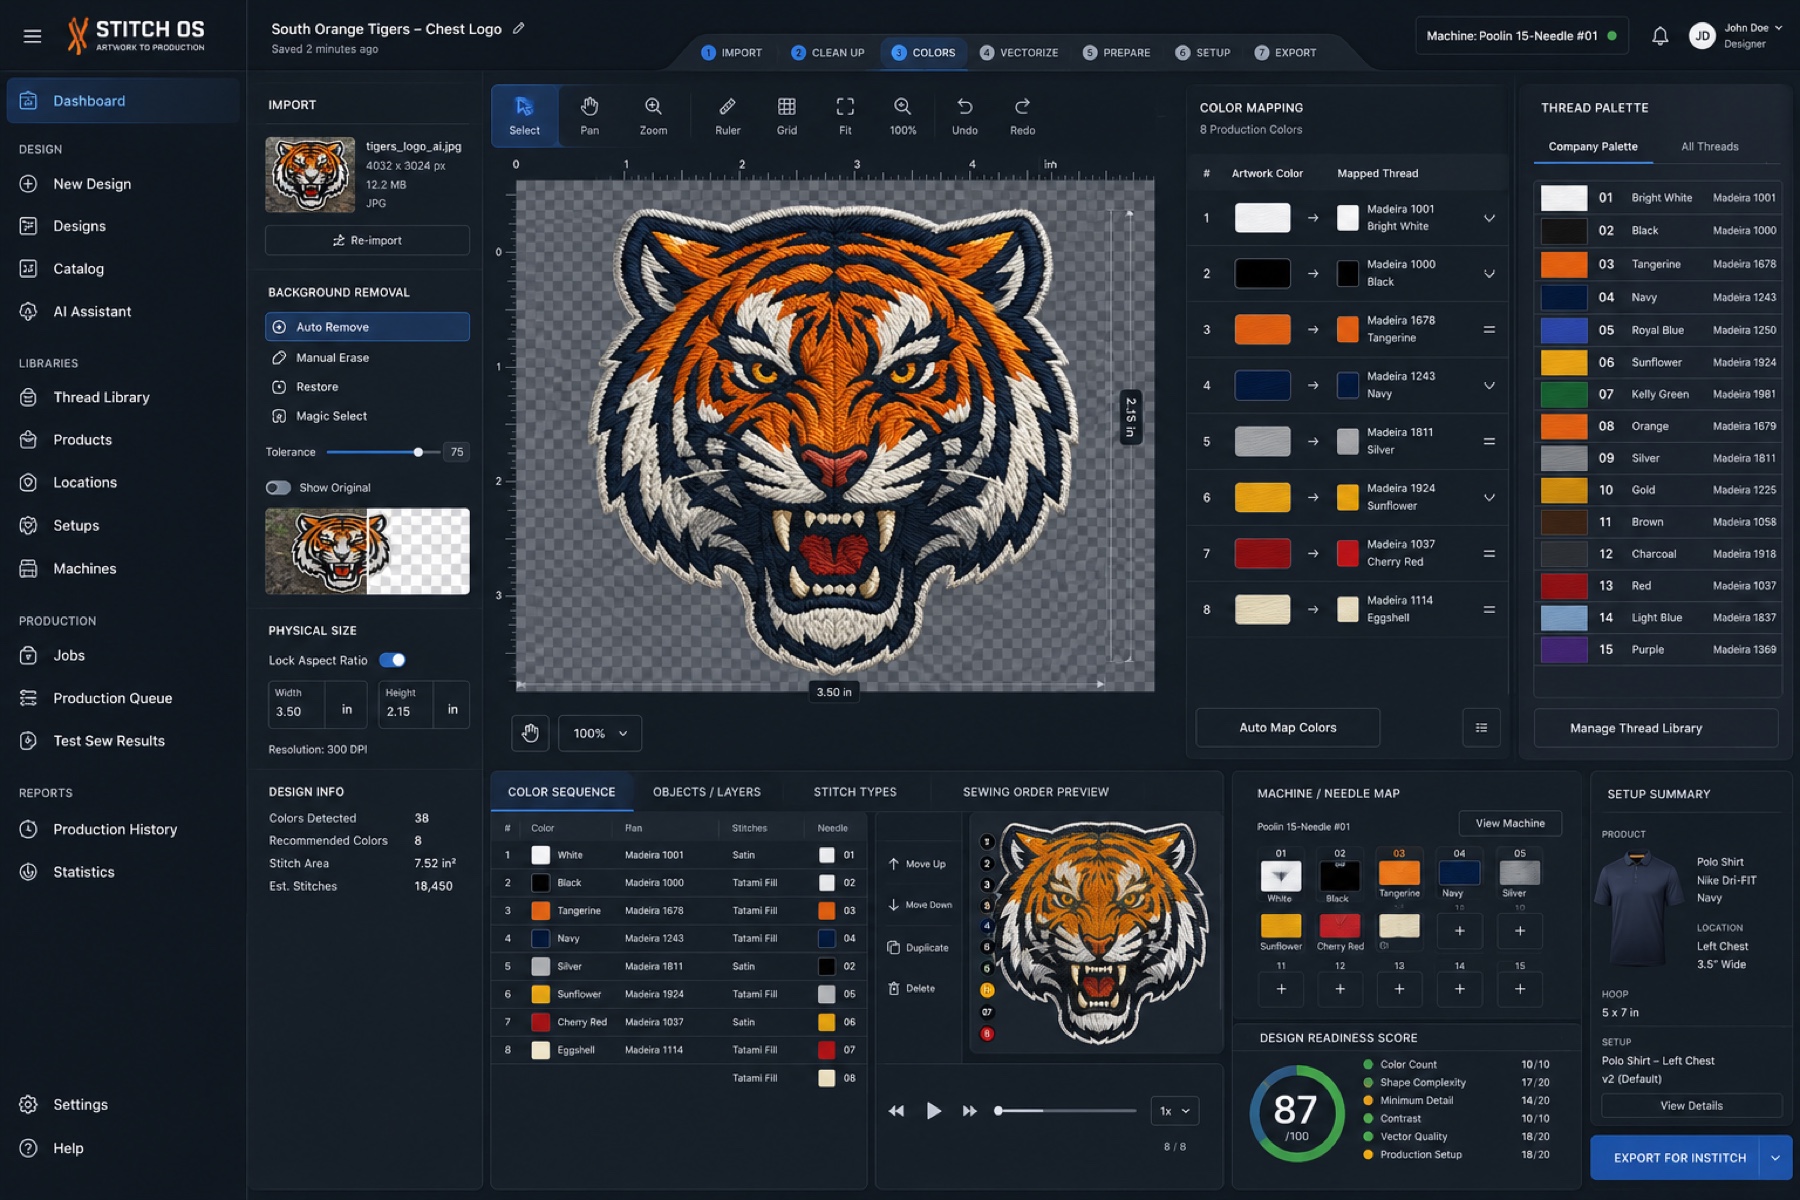
Task: Open the hamburger menu icon
Action: (x=32, y=36)
